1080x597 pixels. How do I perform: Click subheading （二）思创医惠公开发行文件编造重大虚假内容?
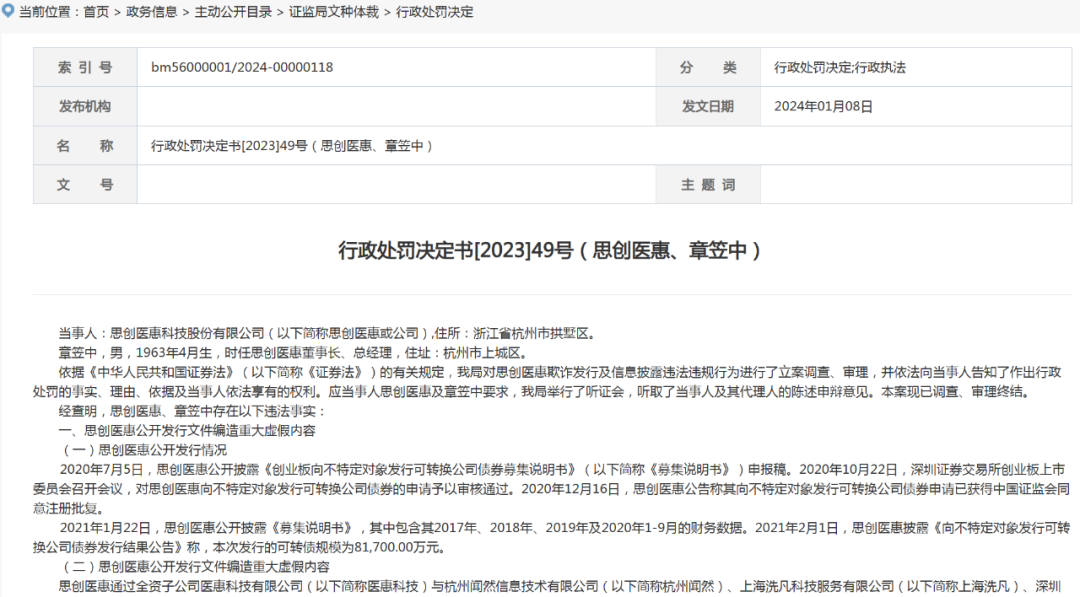pyautogui.click(x=195, y=567)
